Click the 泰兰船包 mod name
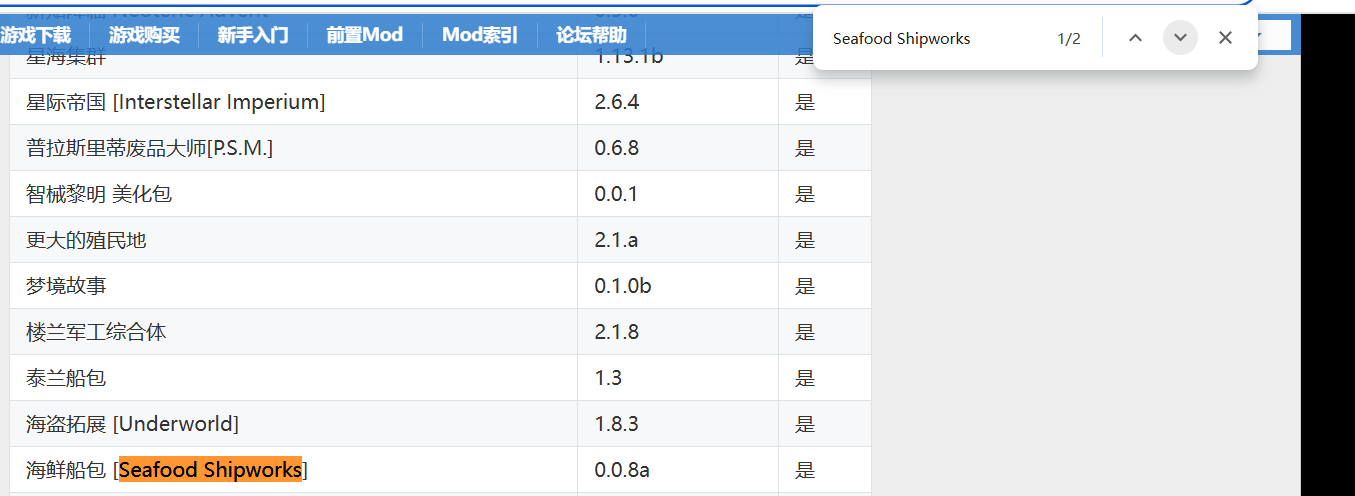Image resolution: width=1355 pixels, height=496 pixels. (66, 378)
